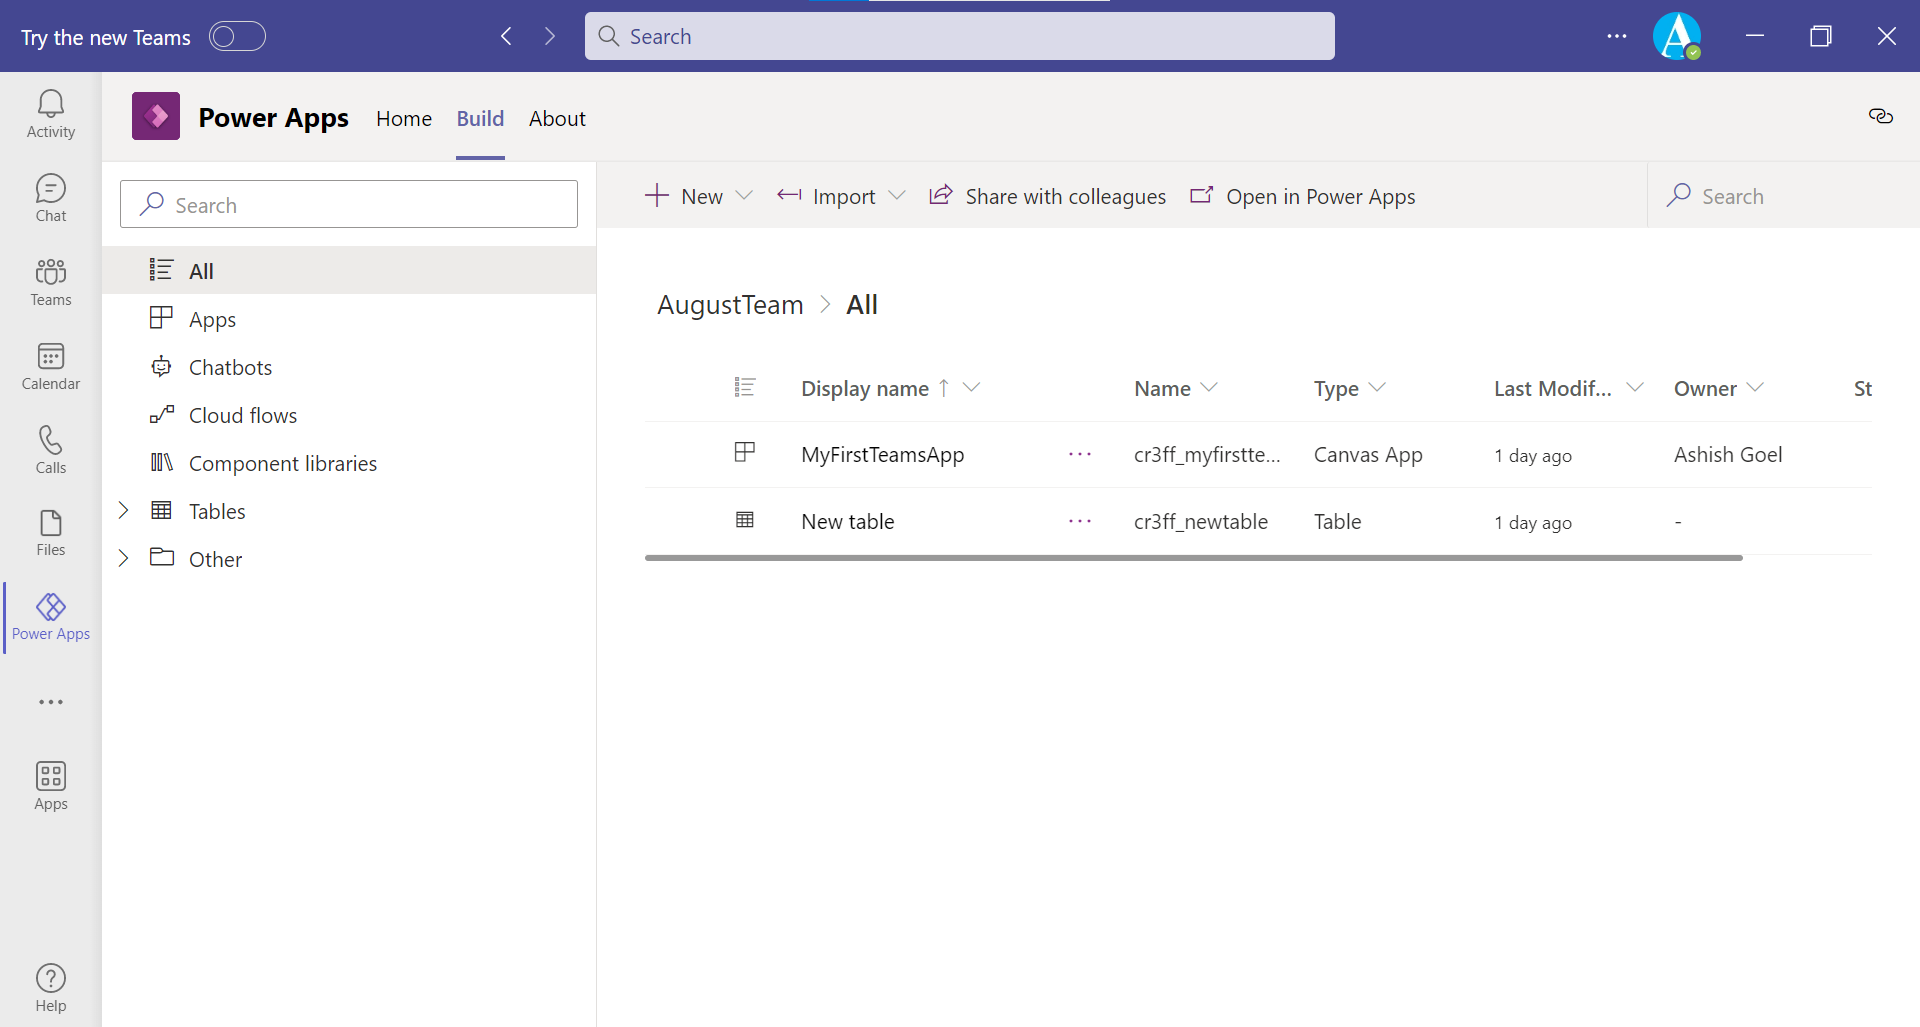Click the copy link icon top right

1880,116
